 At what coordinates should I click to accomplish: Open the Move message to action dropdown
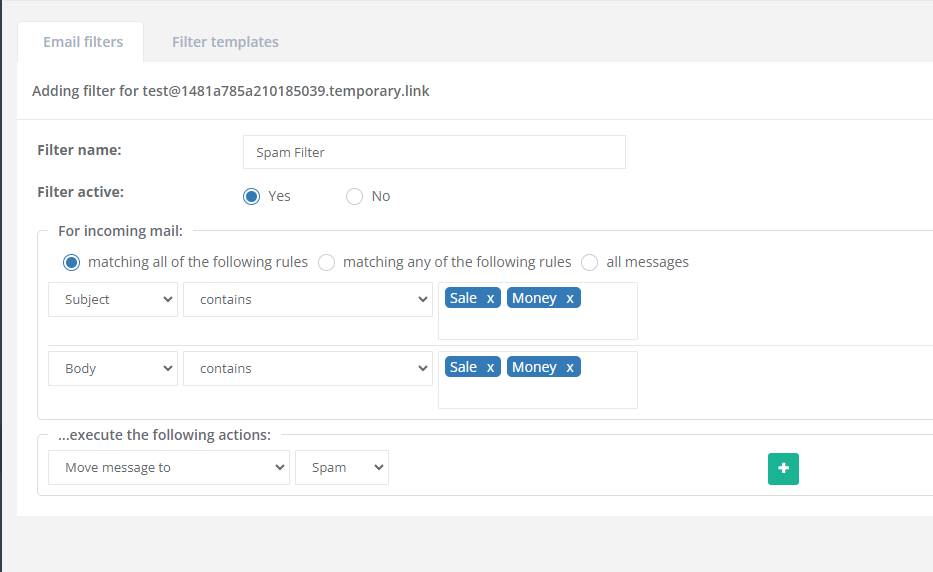tap(168, 467)
